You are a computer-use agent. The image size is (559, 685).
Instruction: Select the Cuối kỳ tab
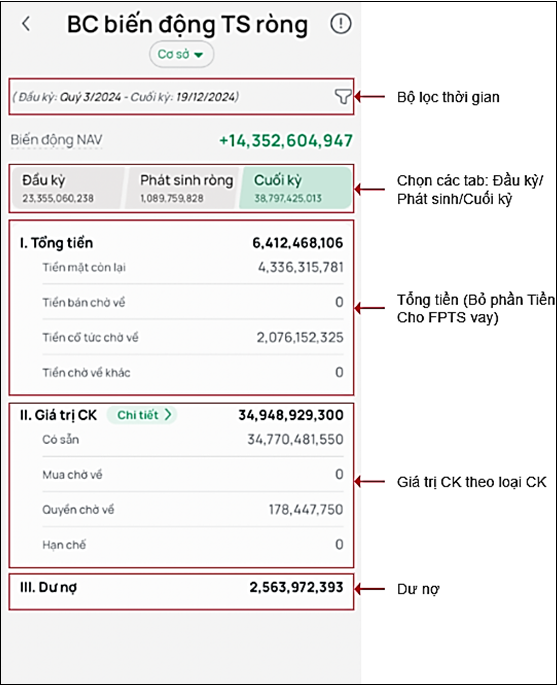click(x=295, y=188)
